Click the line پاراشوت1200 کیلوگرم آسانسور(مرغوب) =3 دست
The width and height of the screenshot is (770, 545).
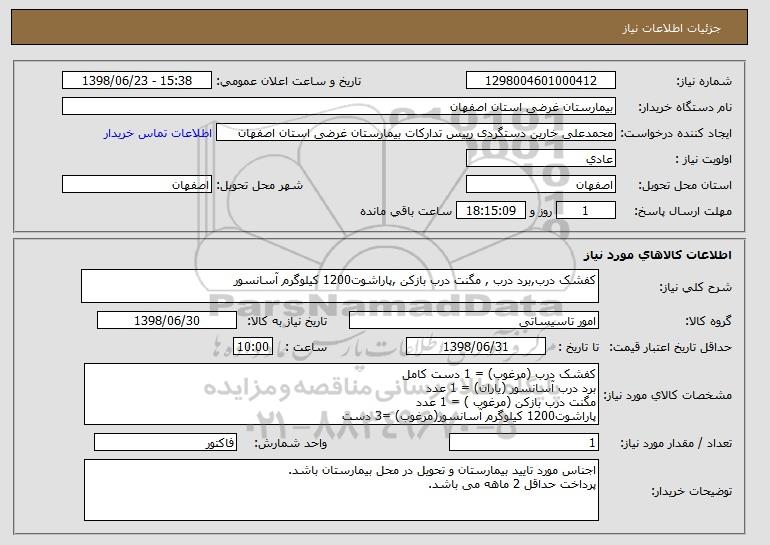tap(469, 416)
